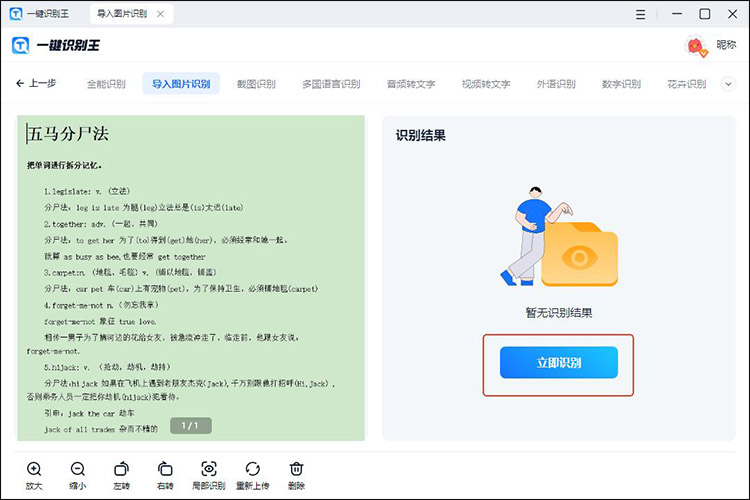Screen dimensions: 750x500
Task: Click the 立即识别 button
Action: (559, 363)
